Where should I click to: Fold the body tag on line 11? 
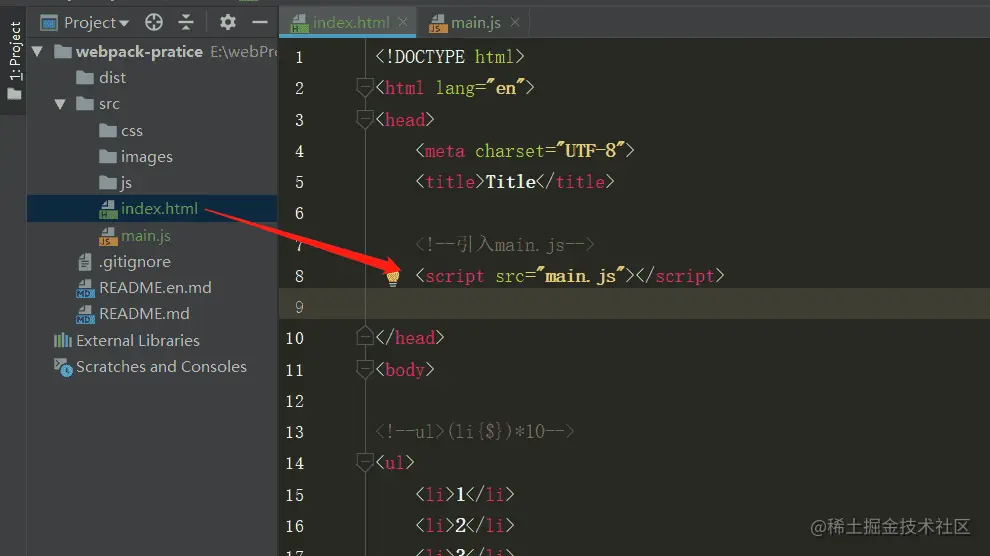tap(364, 369)
